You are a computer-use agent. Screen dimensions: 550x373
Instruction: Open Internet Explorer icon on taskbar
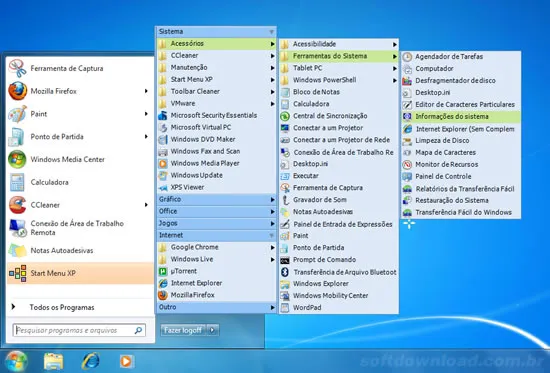point(90,361)
